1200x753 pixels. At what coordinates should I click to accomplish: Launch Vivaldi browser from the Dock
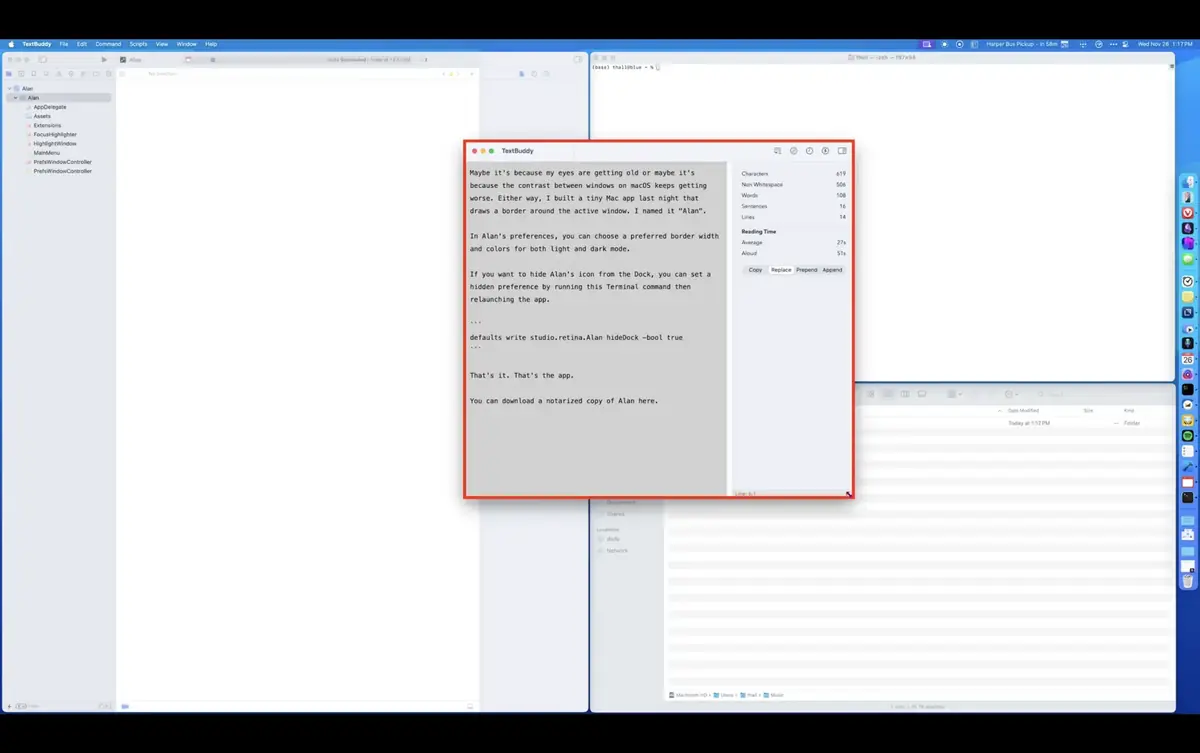point(1188,212)
